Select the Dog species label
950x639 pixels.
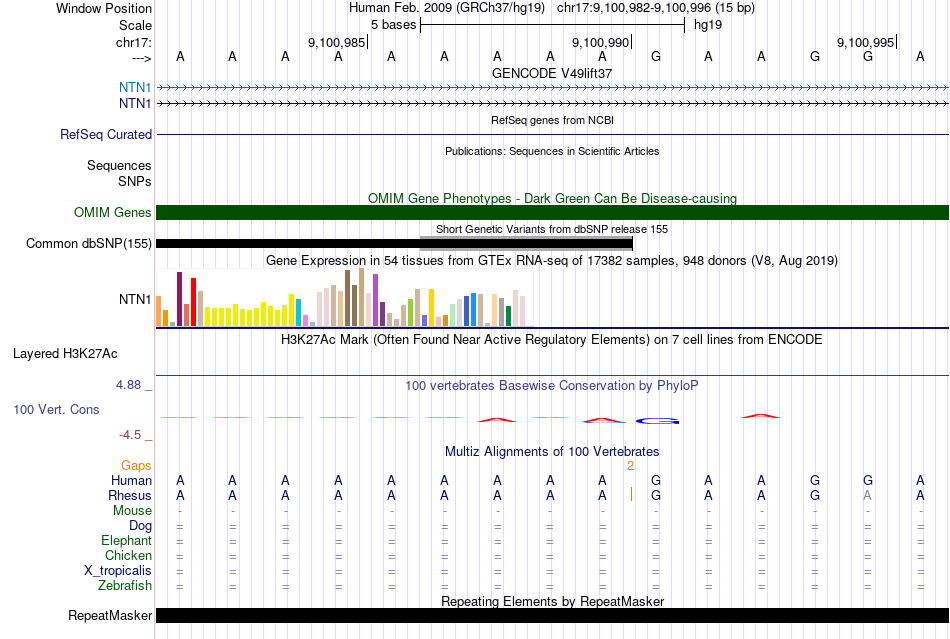[x=140, y=526]
